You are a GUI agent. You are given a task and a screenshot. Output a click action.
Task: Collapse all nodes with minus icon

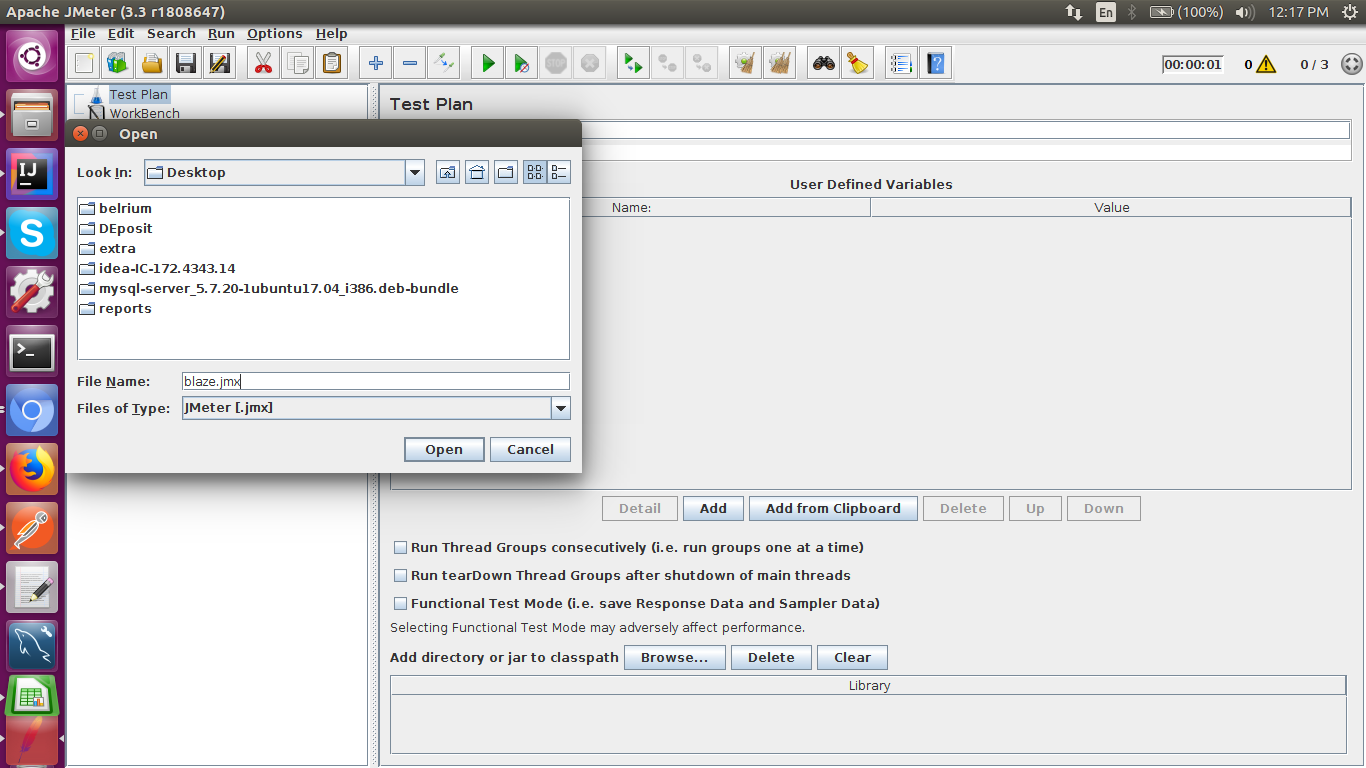409,64
